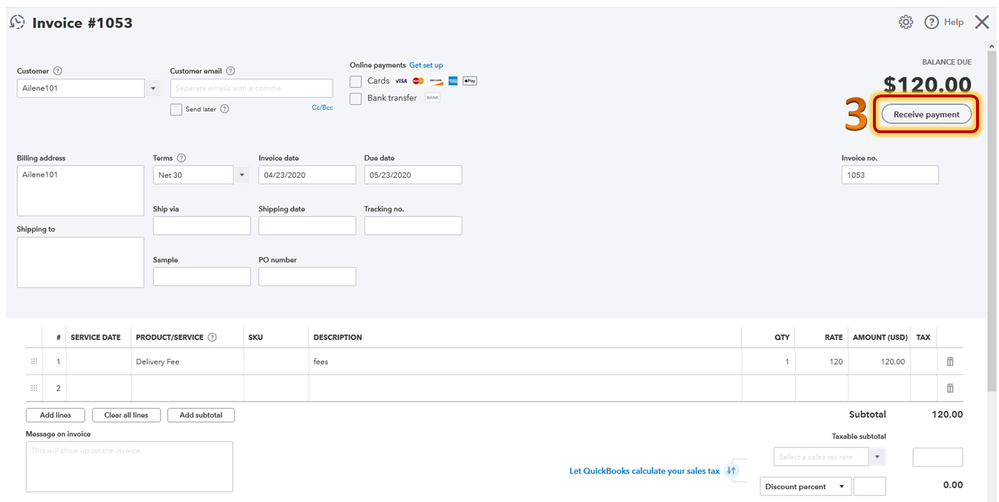
Task: Click the Visa card logo
Action: click(401, 81)
